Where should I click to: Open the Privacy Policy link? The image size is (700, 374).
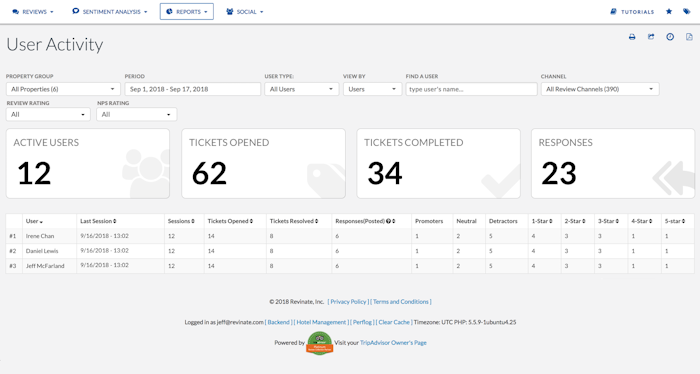(x=348, y=302)
